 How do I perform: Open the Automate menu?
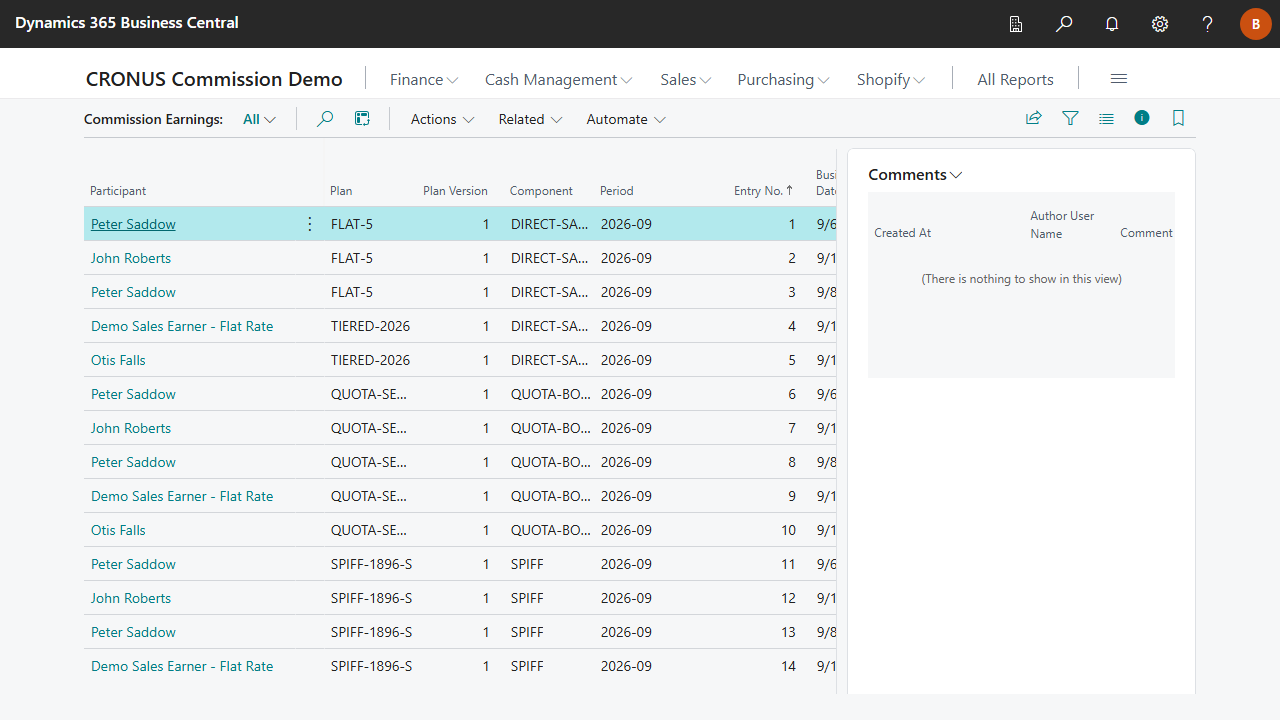click(x=626, y=119)
